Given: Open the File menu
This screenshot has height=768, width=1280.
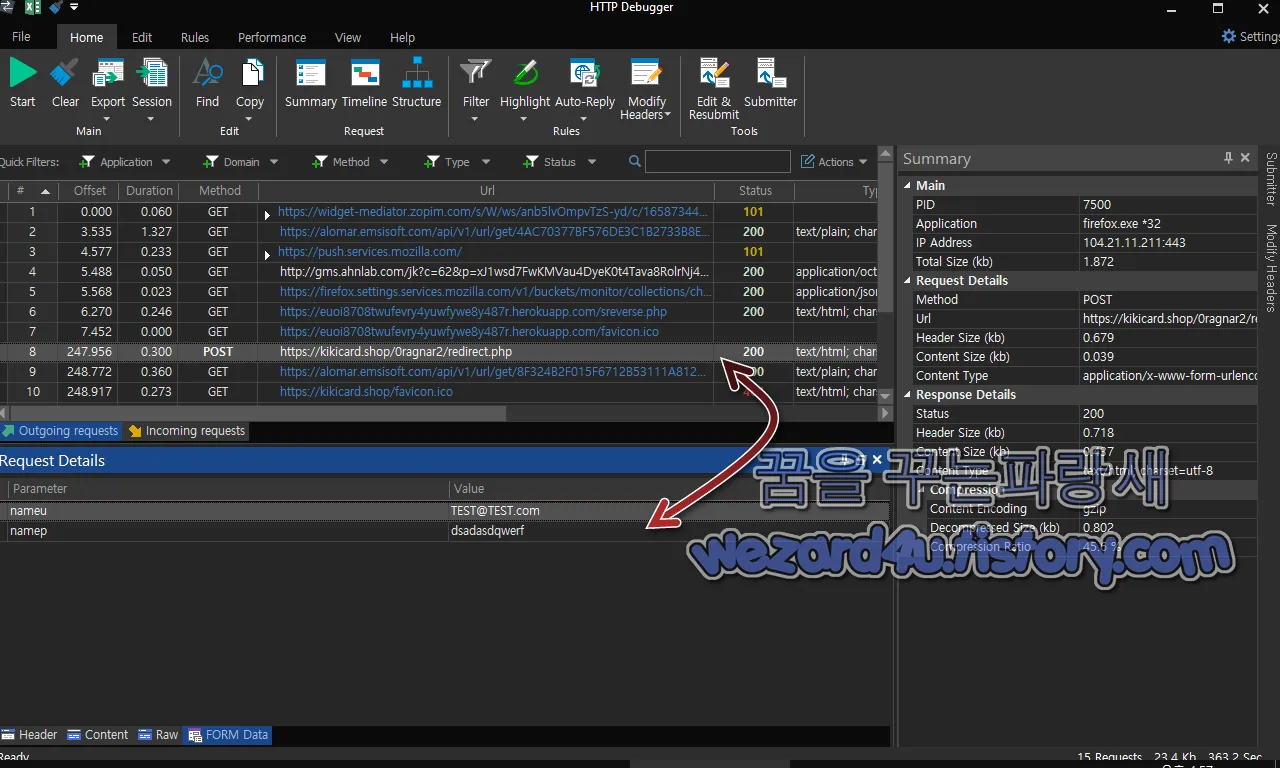Looking at the screenshot, I should point(21,37).
